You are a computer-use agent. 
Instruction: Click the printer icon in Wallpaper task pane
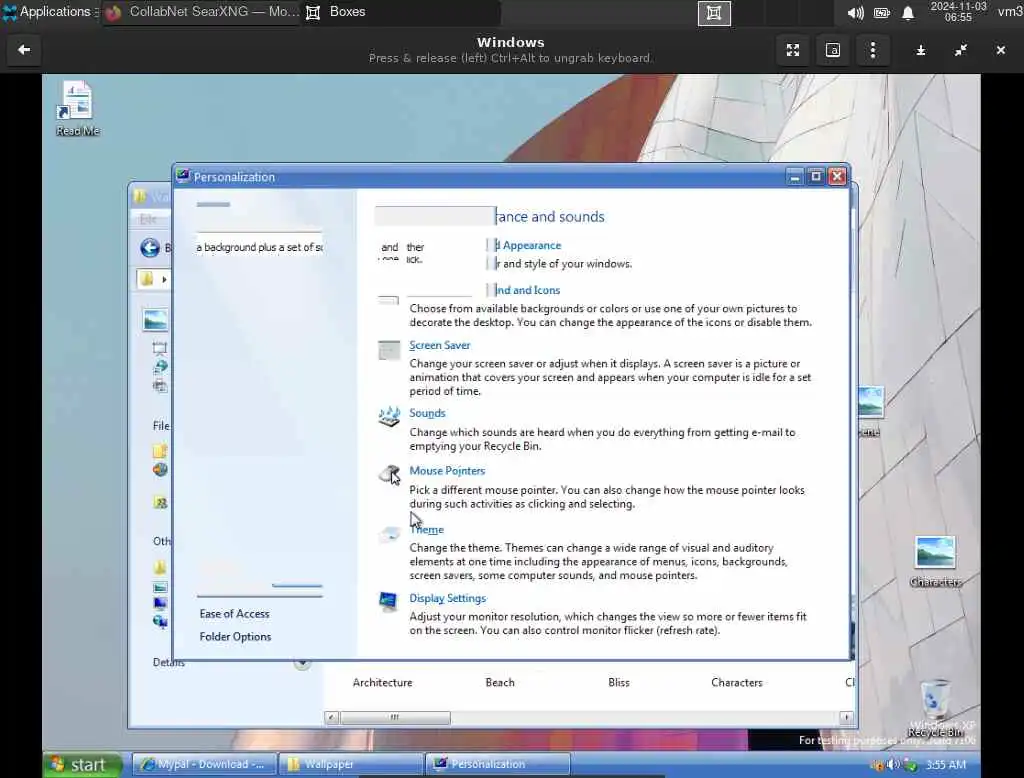(159, 386)
